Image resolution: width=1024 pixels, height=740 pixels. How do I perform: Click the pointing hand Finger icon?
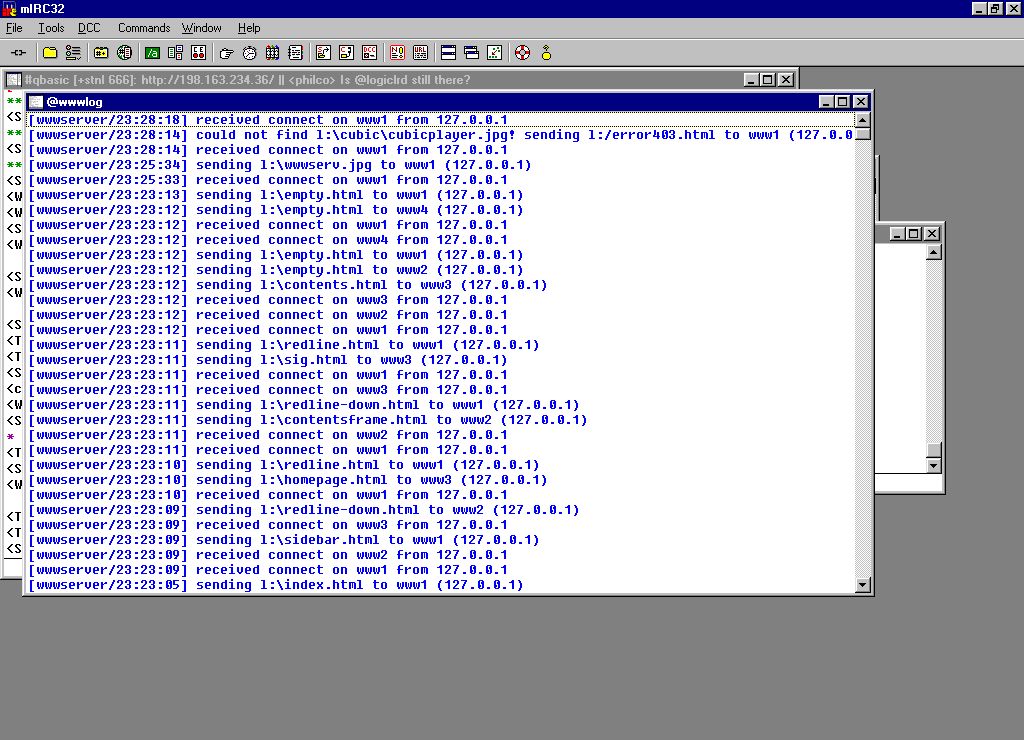(226, 52)
